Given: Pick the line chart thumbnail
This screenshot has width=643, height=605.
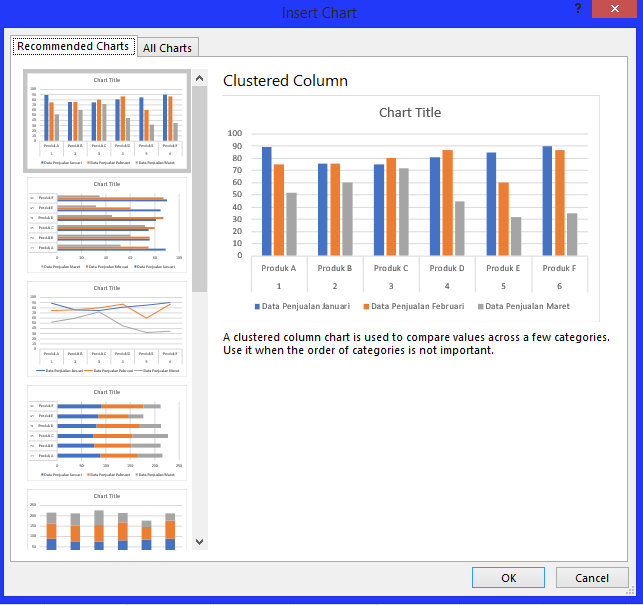Looking at the screenshot, I should click(x=107, y=329).
